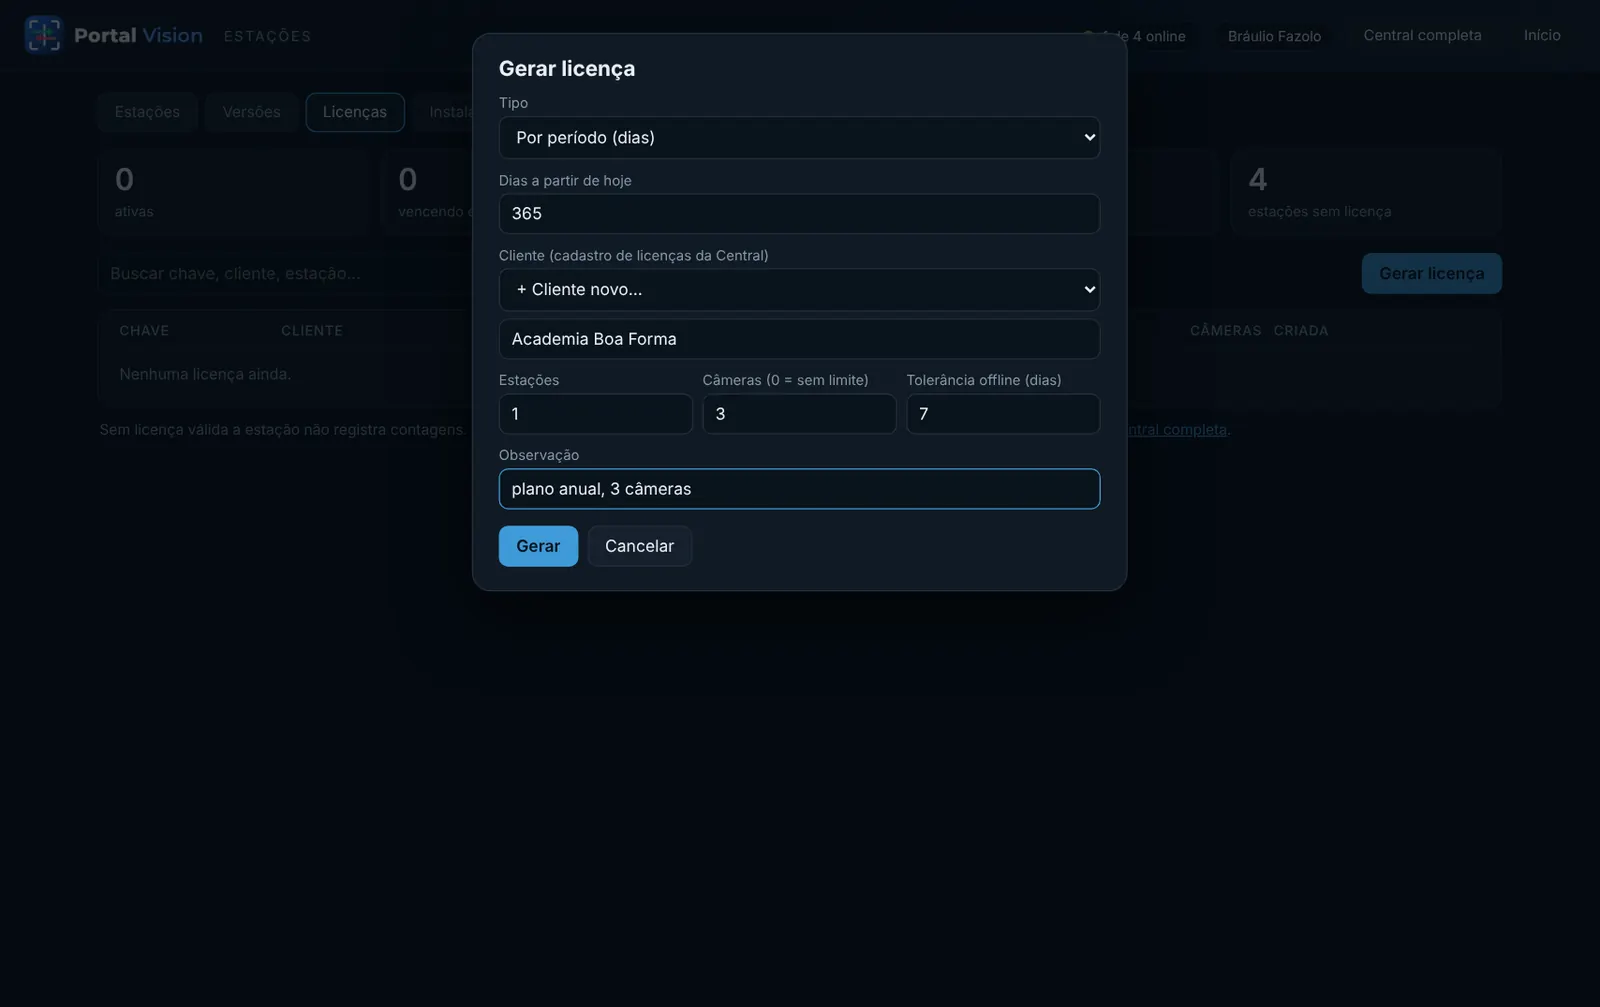Cancel the Gerar licença dialog
This screenshot has height=1007, width=1600.
point(639,546)
